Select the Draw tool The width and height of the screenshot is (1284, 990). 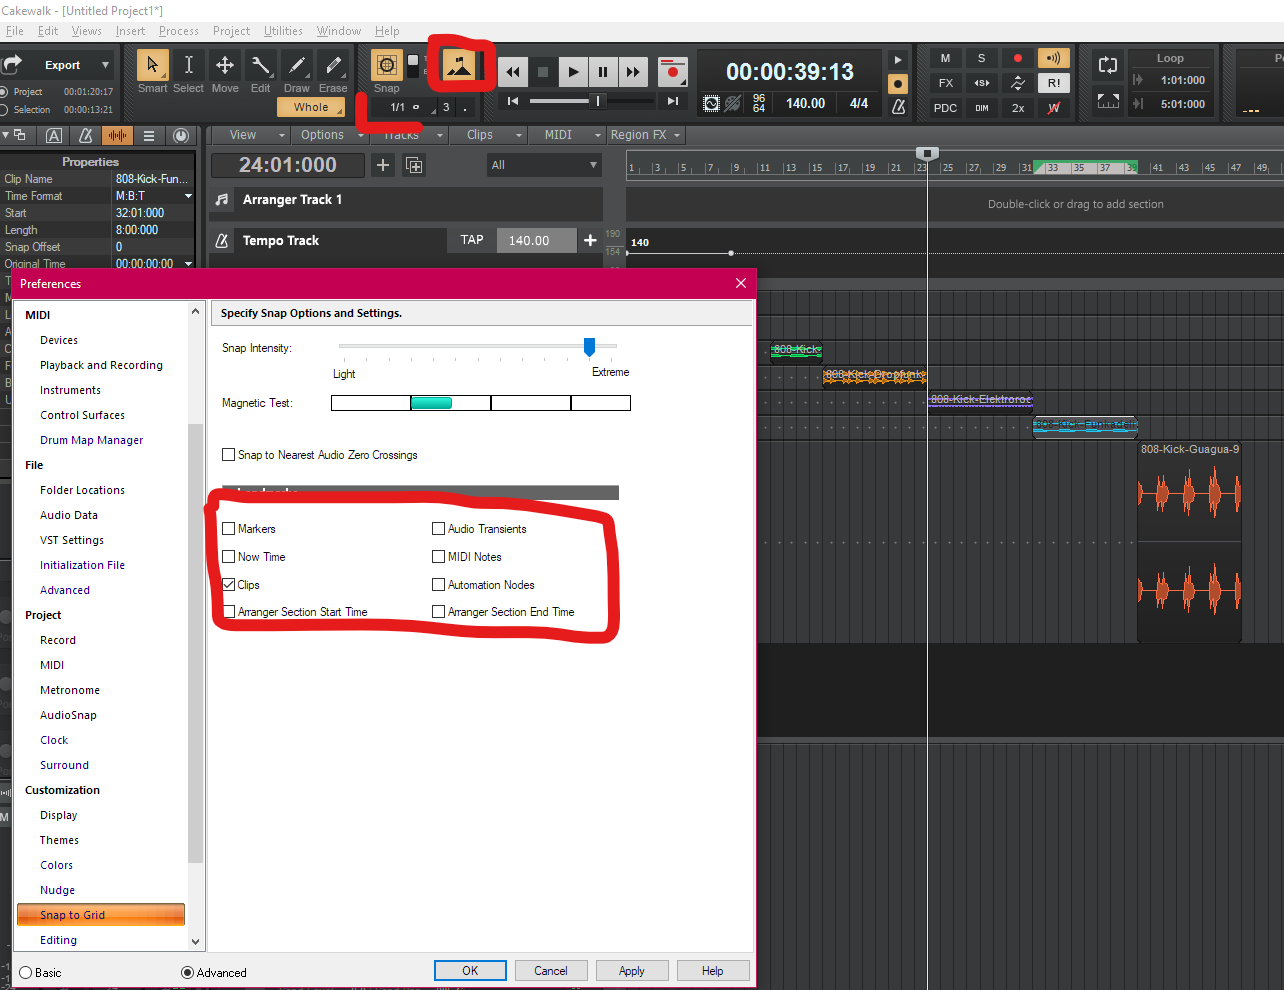297,65
